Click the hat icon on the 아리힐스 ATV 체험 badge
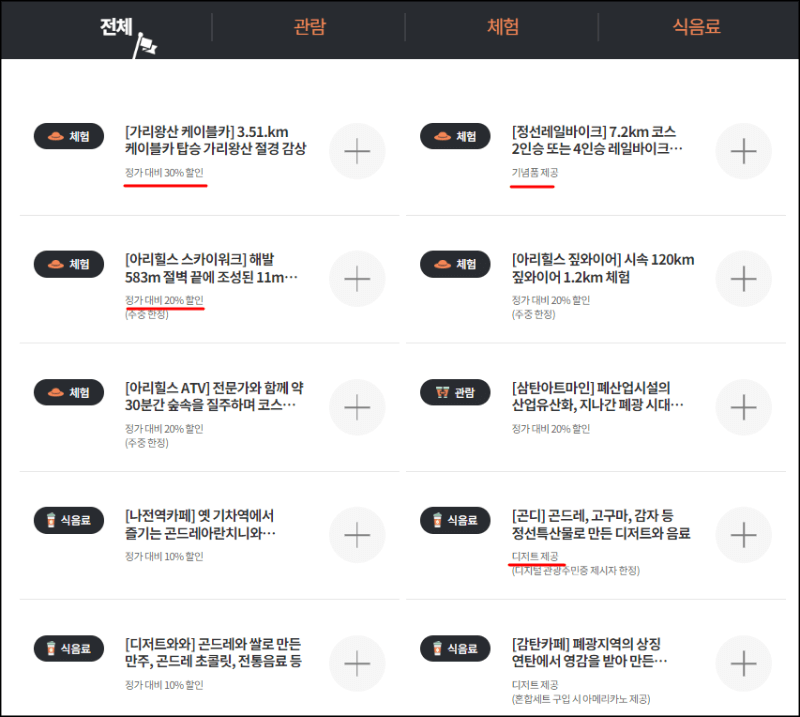Image resolution: width=800 pixels, height=717 pixels. tap(56, 392)
